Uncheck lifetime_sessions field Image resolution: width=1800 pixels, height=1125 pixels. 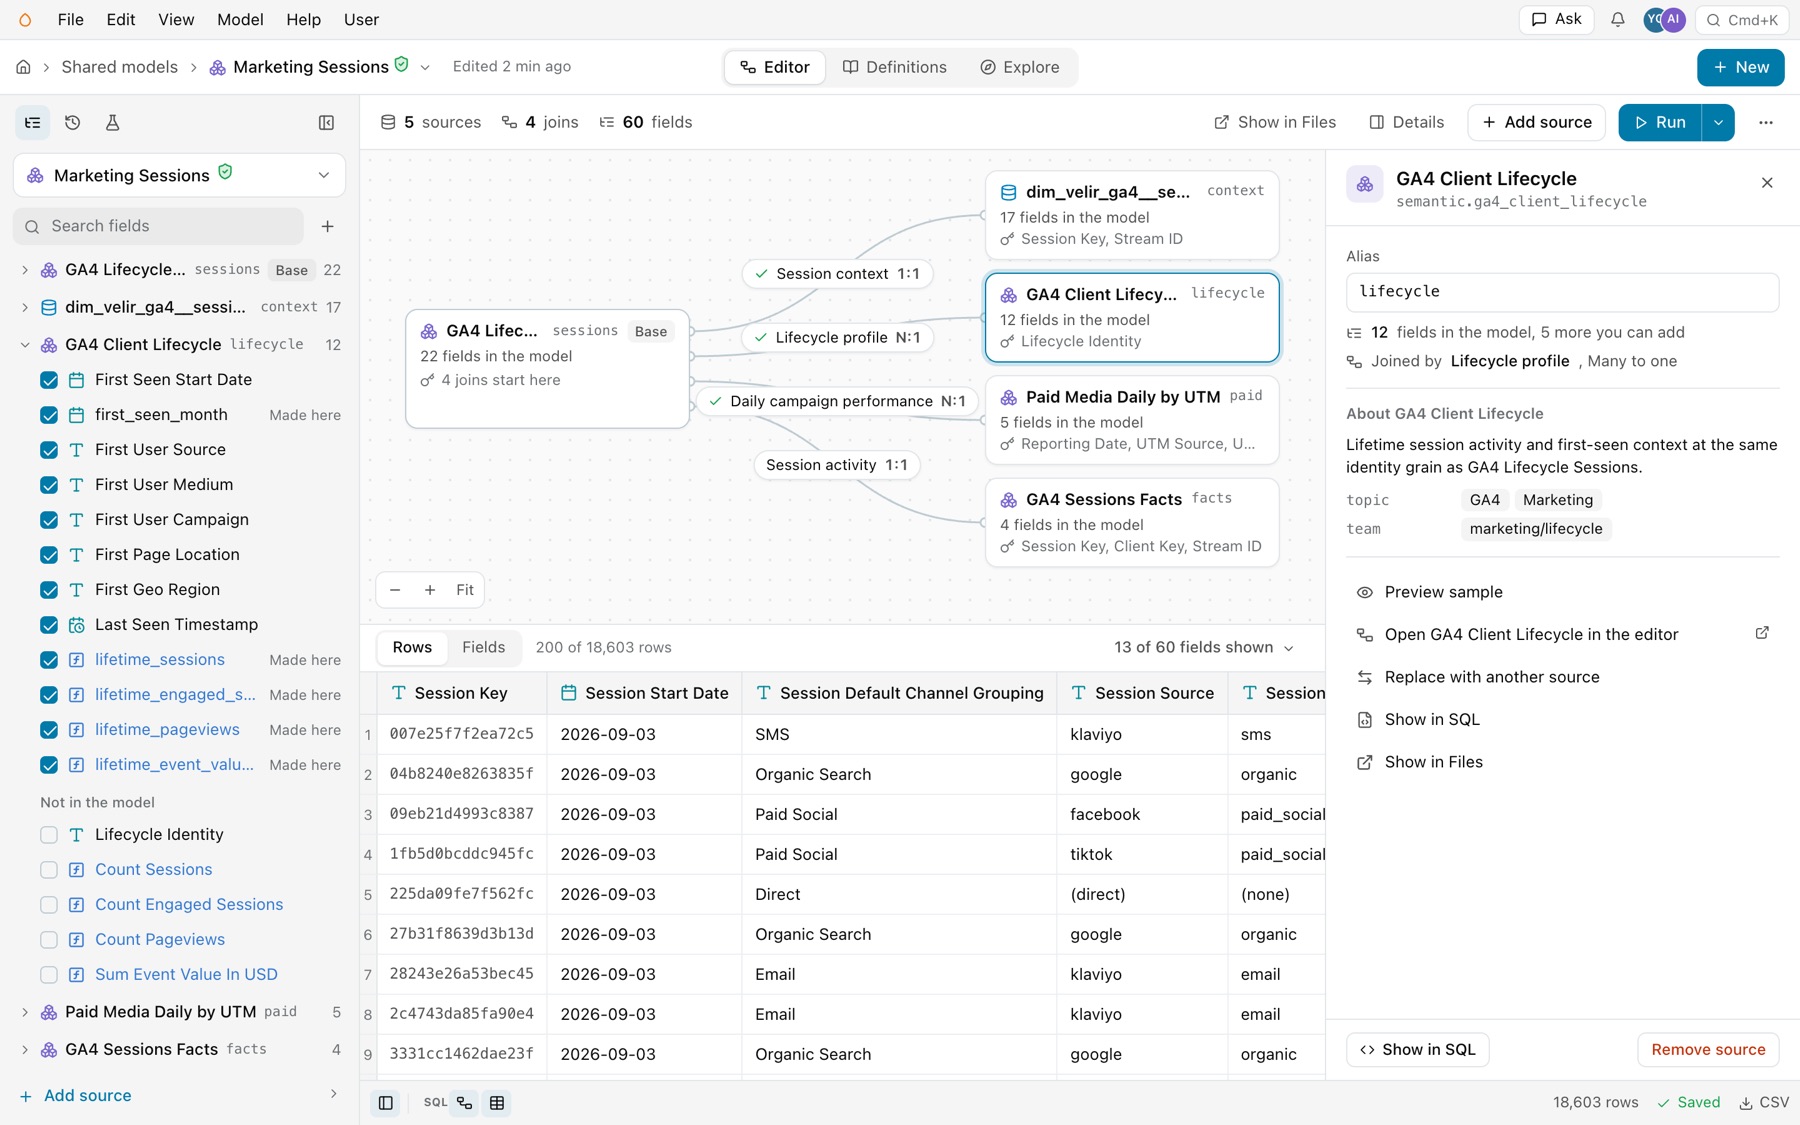49,660
